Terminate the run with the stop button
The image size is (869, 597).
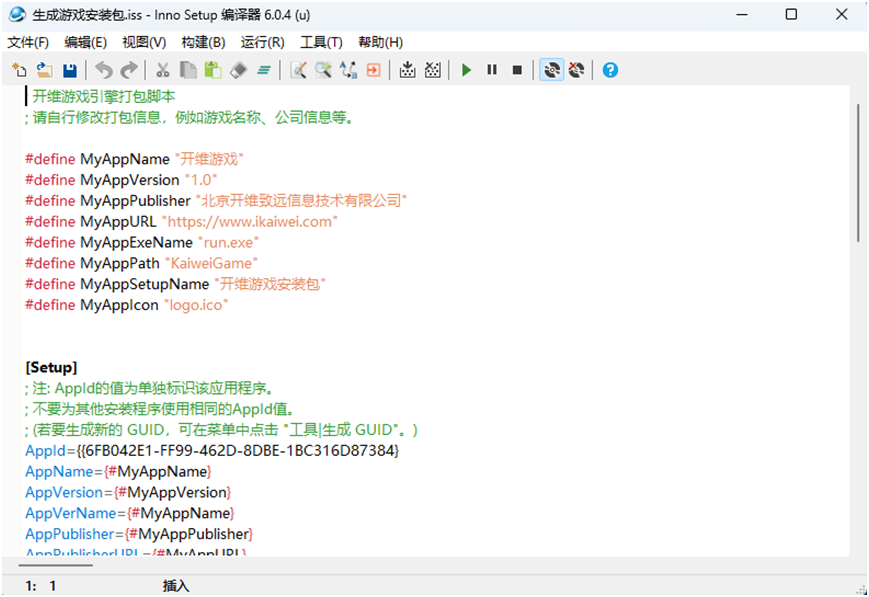517,70
